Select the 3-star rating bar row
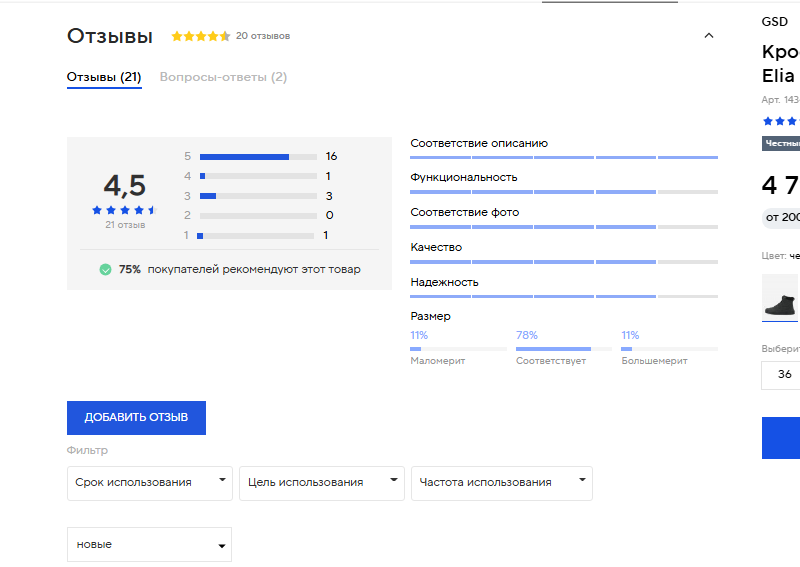 pos(258,196)
